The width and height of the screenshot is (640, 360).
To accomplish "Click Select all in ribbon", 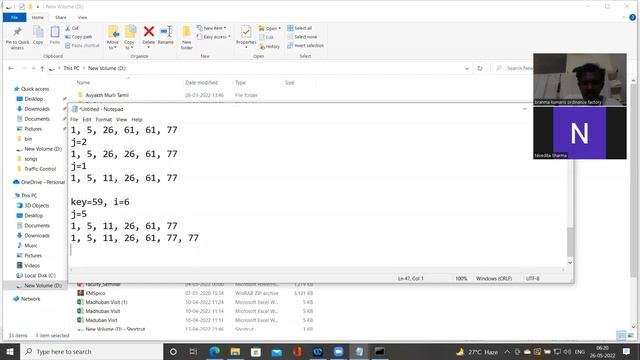I will (x=300, y=28).
